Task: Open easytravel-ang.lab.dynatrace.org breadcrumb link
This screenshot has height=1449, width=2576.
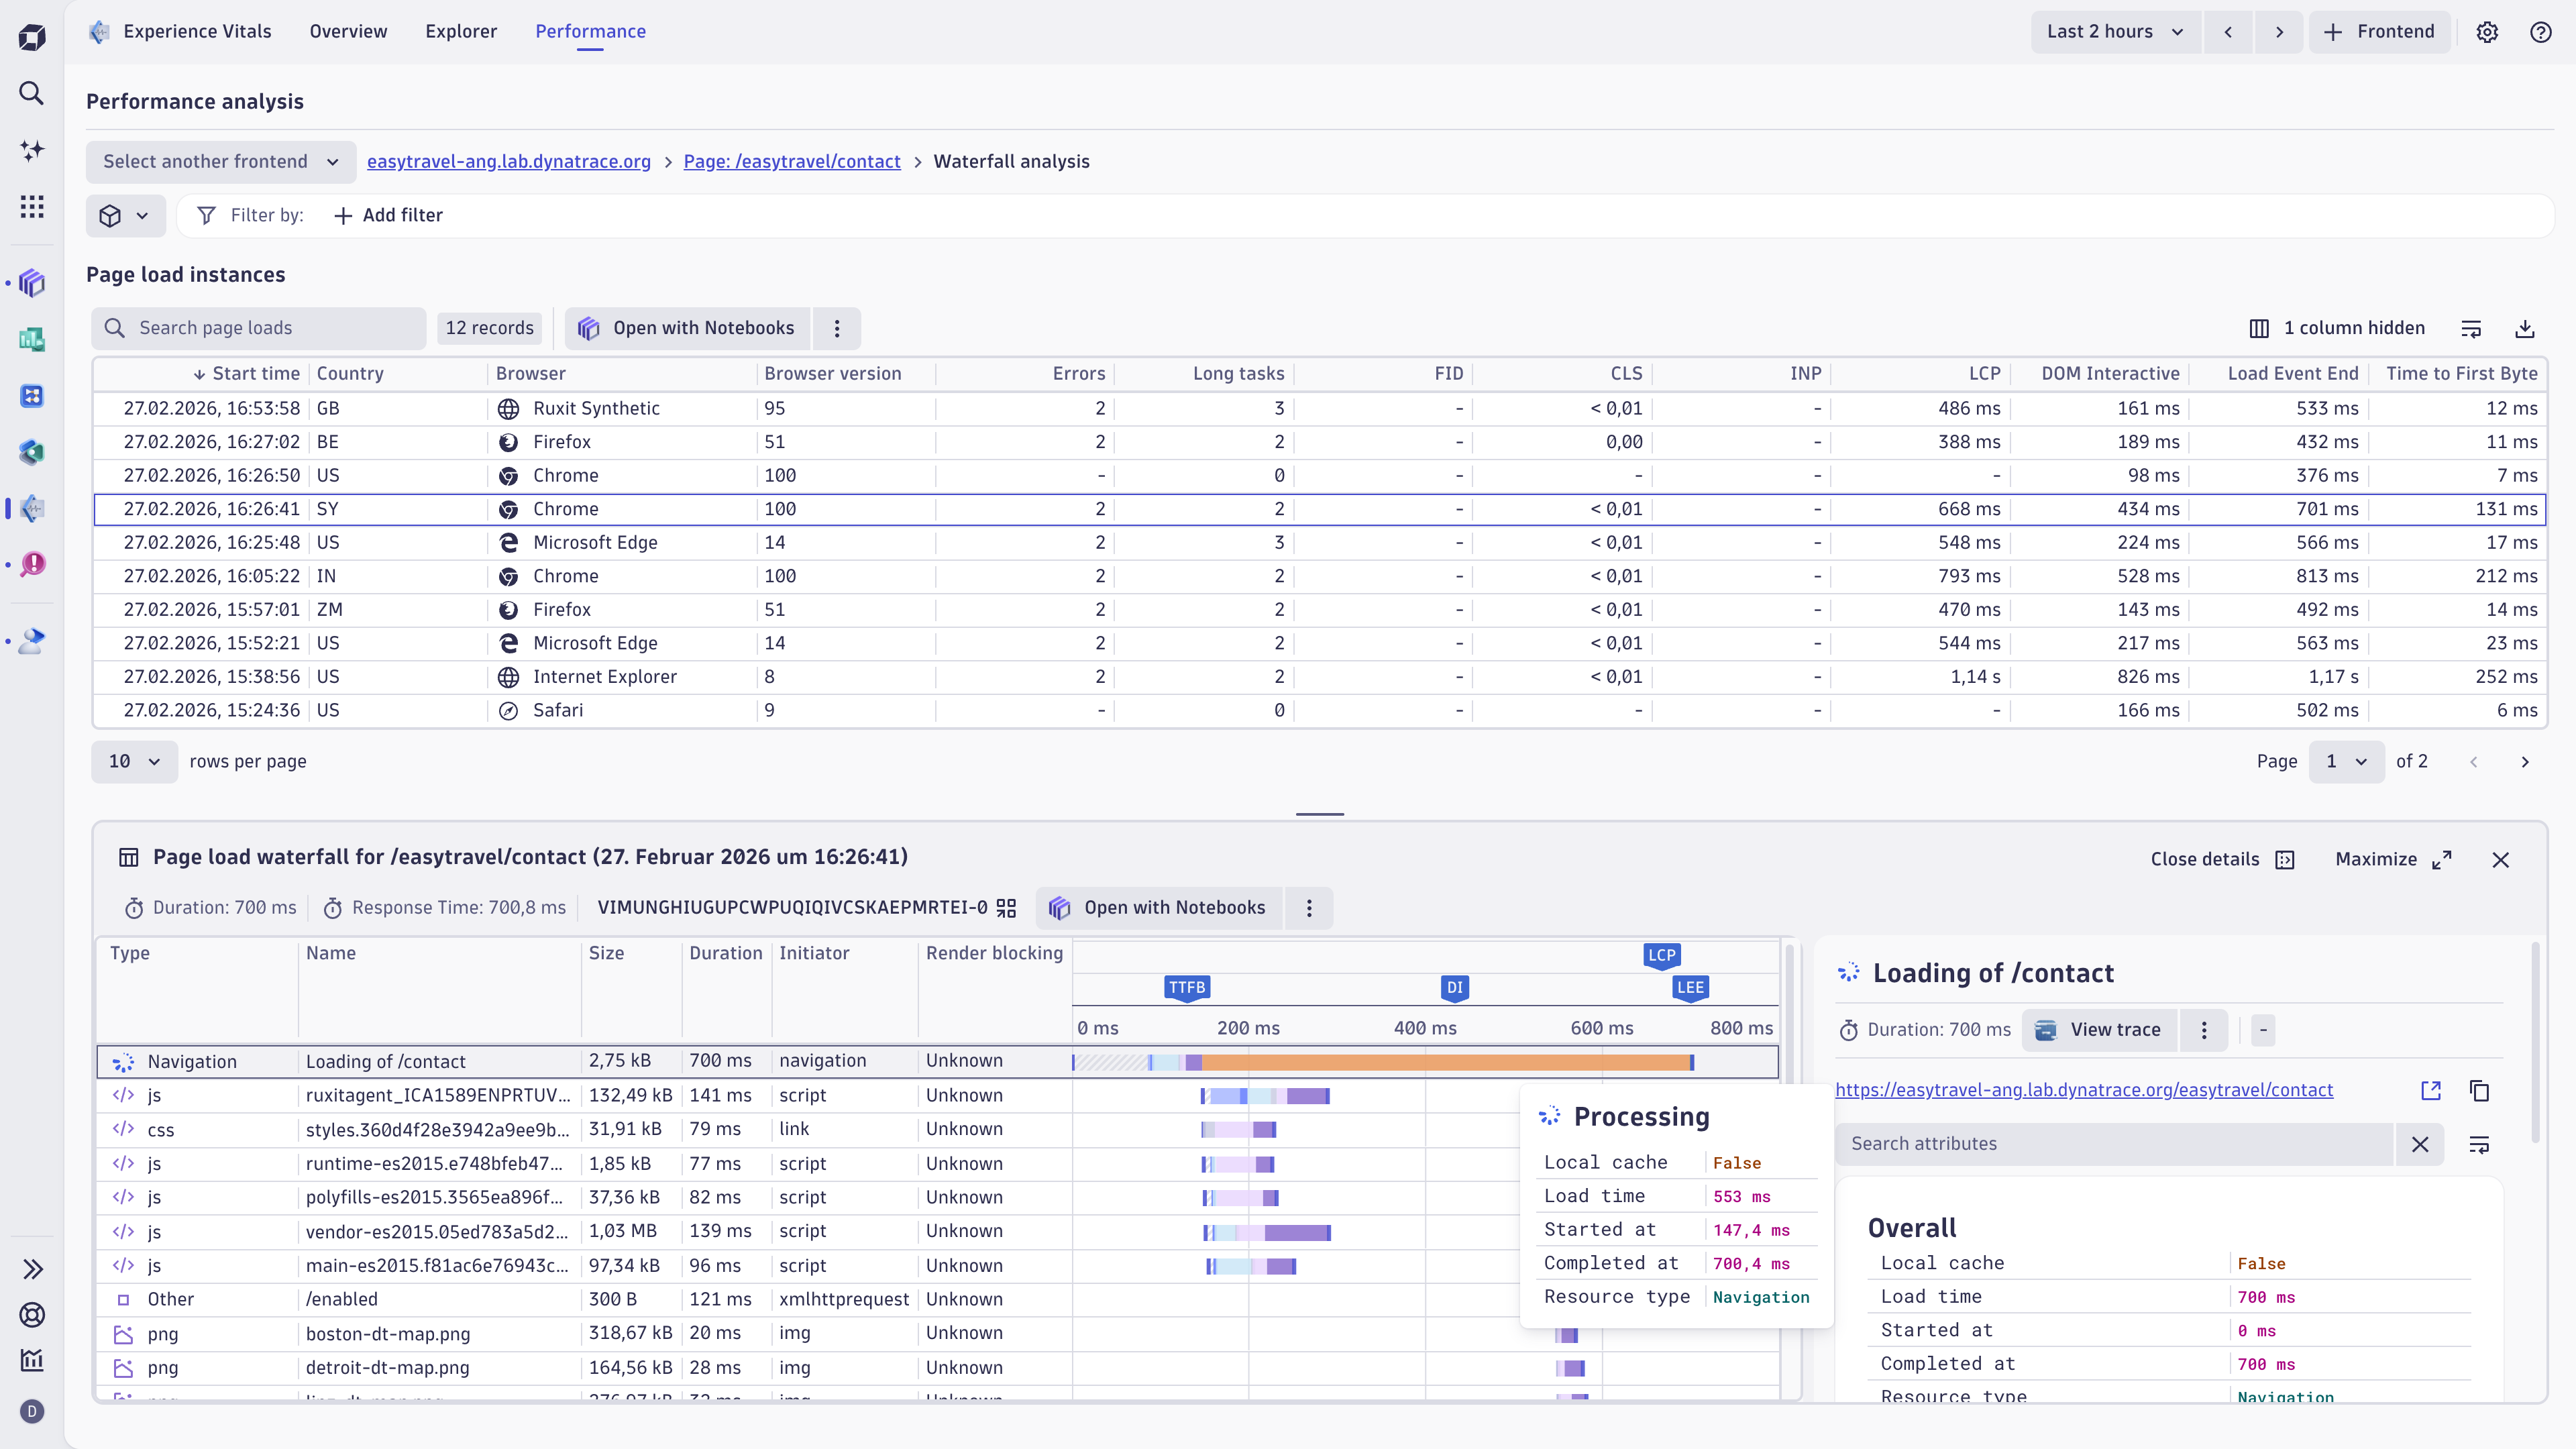Action: pyautogui.click(x=508, y=162)
